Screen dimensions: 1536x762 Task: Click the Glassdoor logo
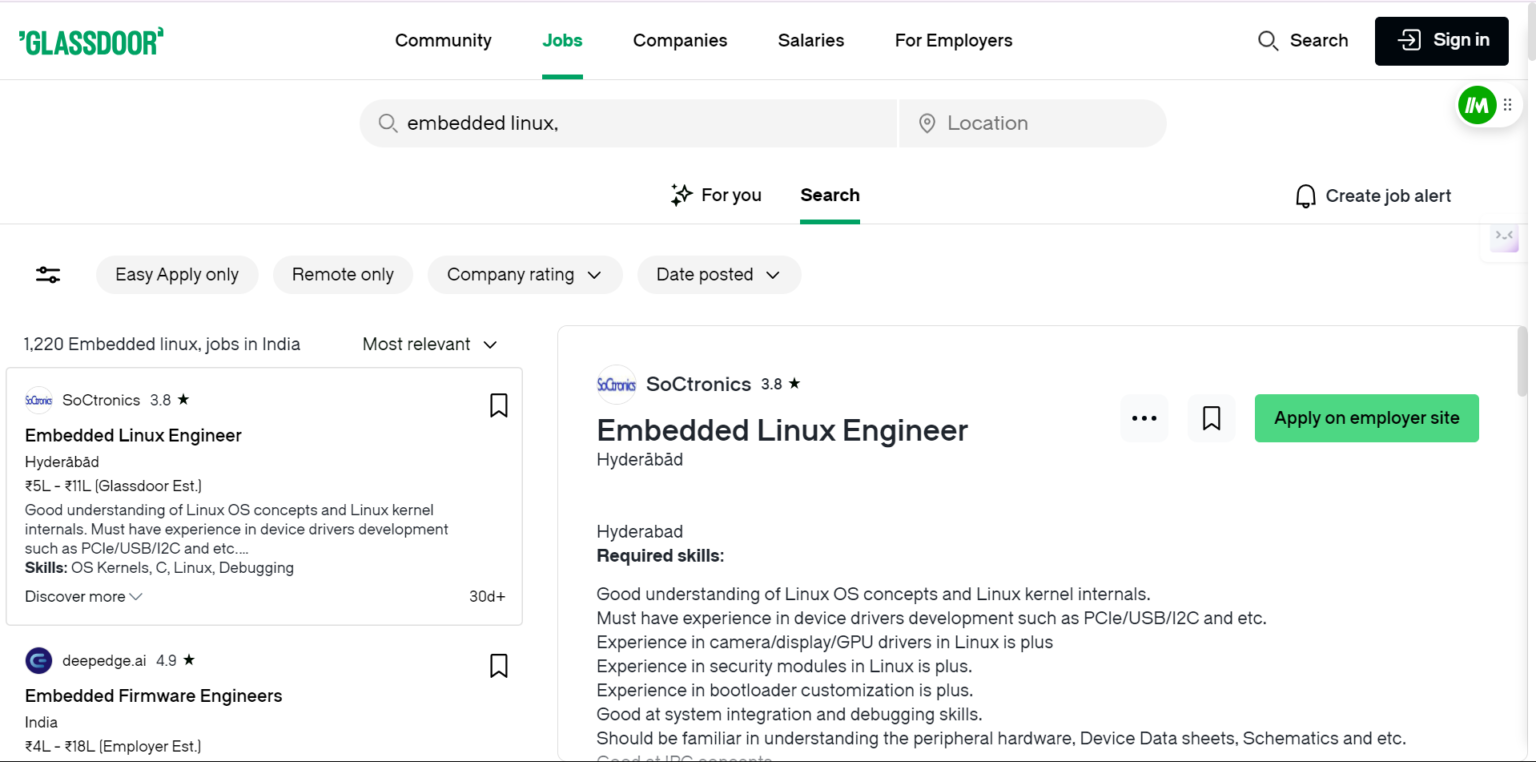[90, 40]
